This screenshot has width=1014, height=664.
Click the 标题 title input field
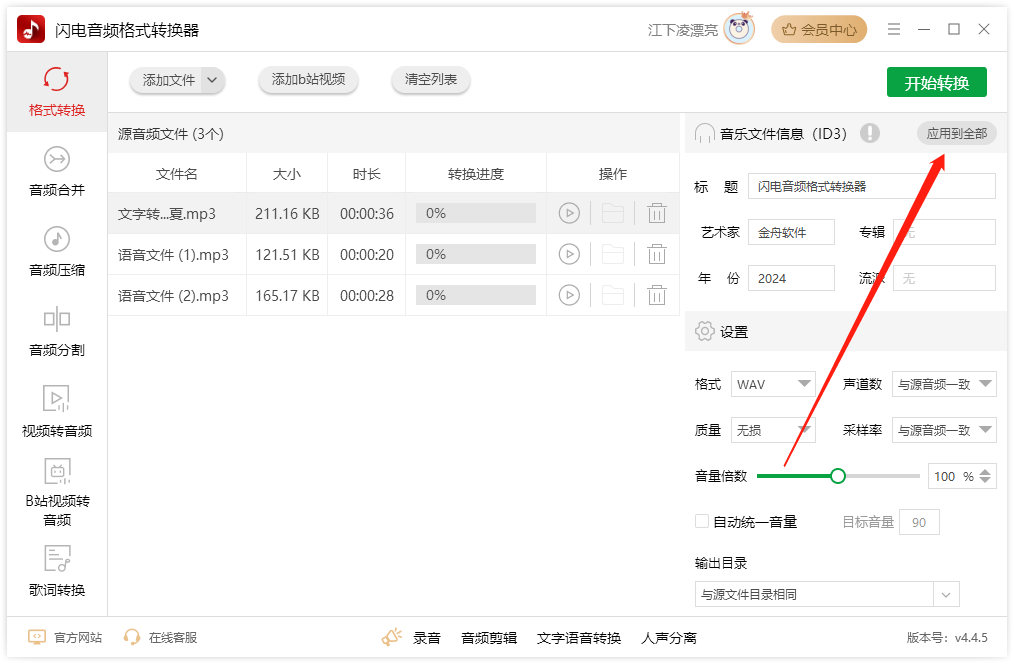[871, 187]
